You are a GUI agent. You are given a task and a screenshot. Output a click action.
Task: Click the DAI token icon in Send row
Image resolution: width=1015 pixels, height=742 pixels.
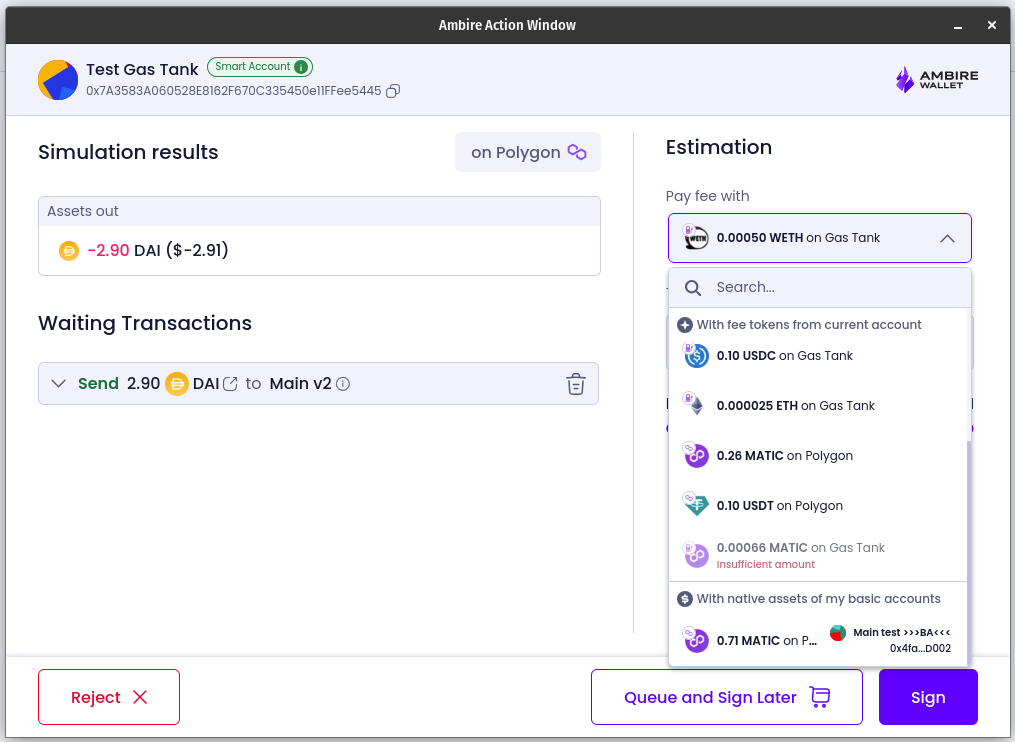[176, 384]
